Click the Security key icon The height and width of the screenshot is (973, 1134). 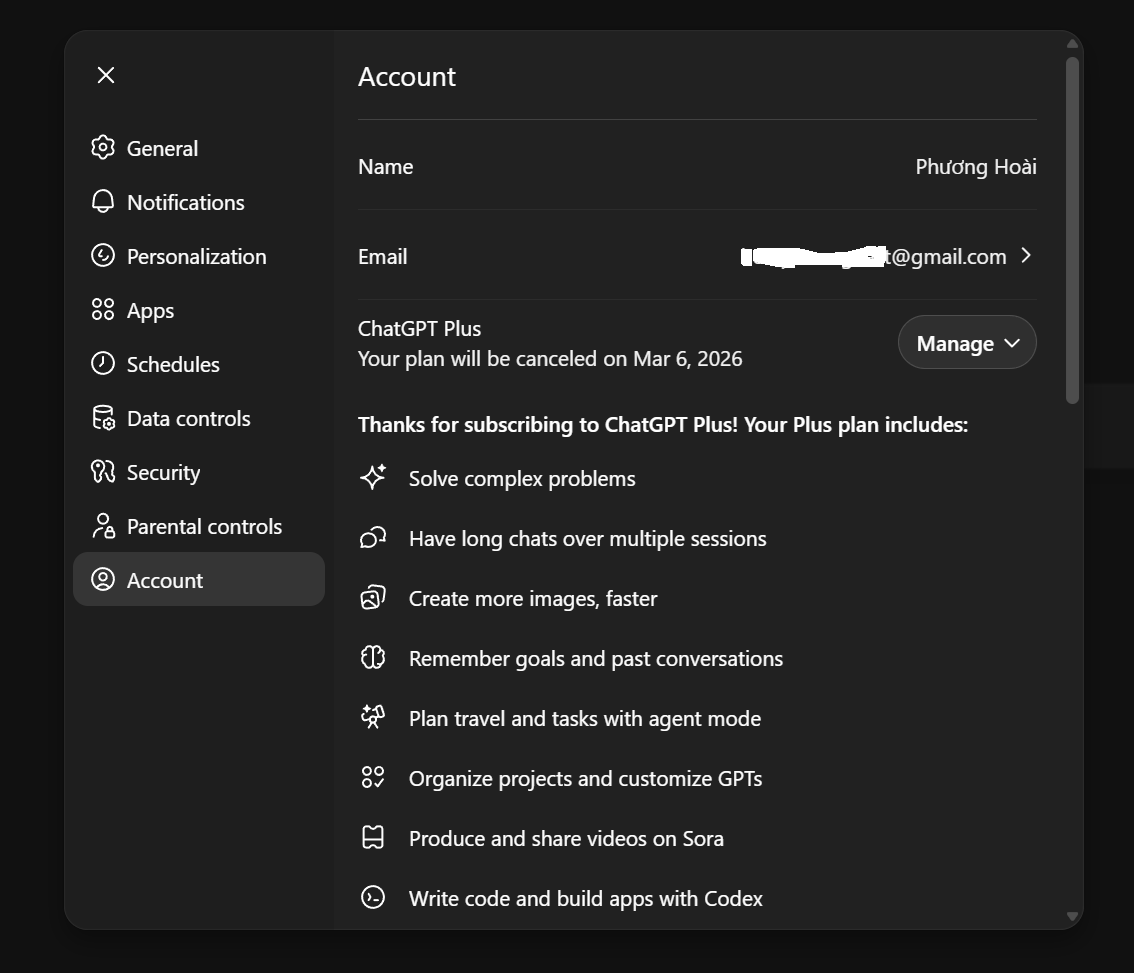pyautogui.click(x=103, y=472)
